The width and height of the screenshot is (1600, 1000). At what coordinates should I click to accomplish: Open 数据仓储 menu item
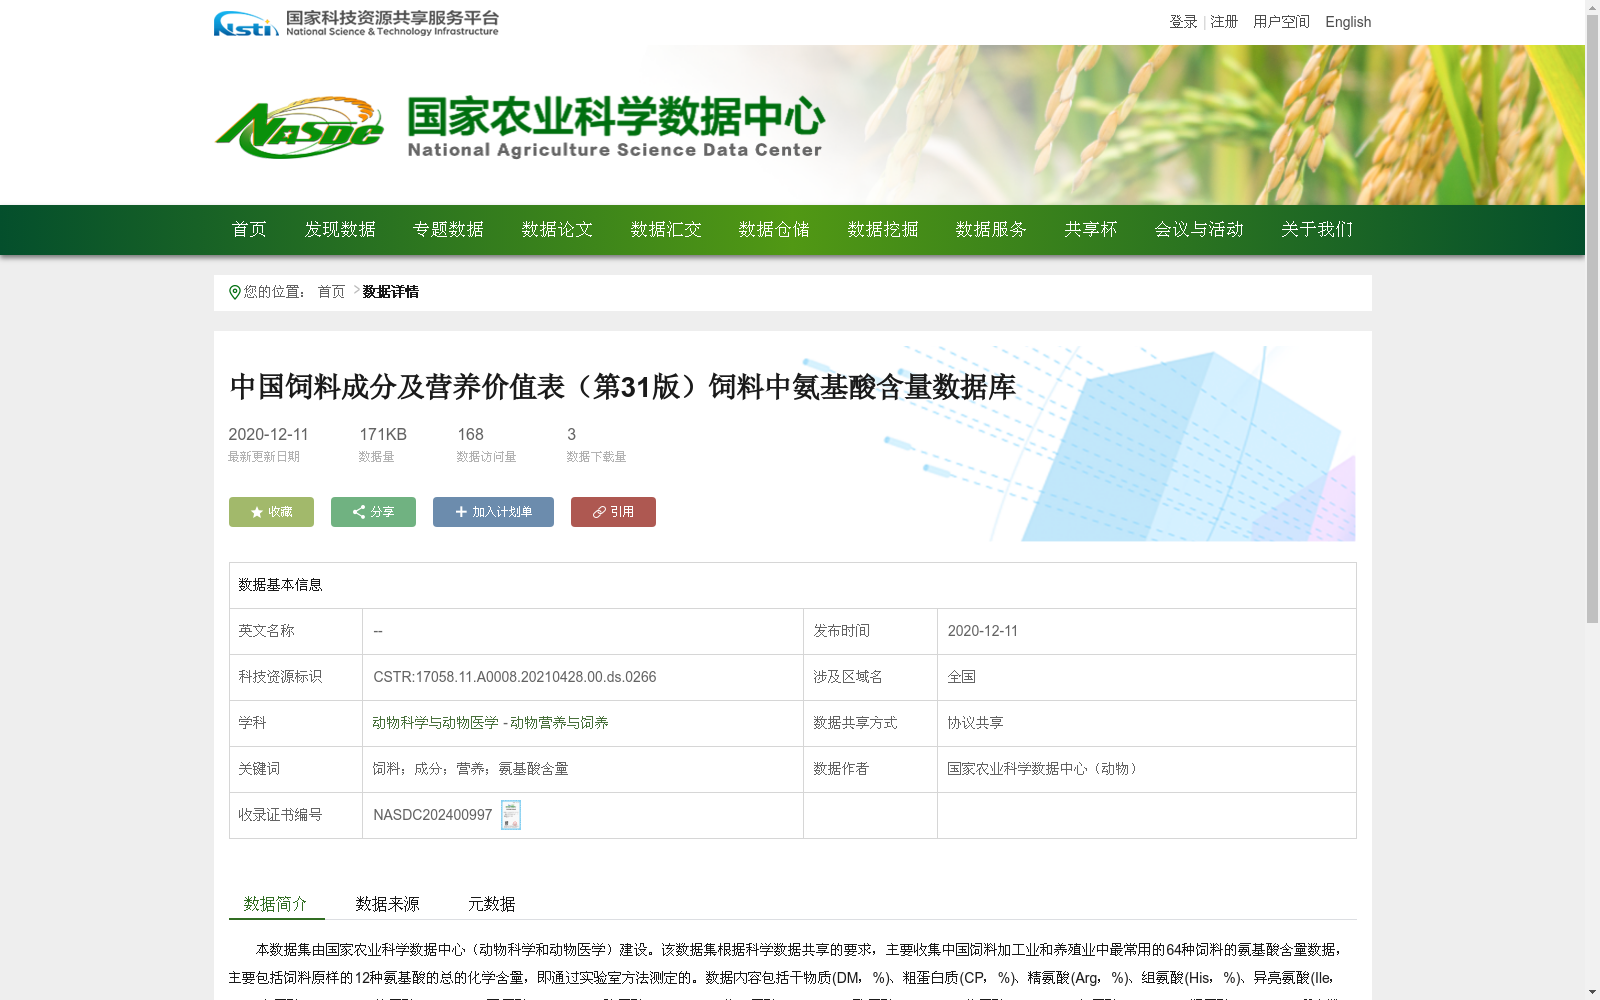(774, 230)
